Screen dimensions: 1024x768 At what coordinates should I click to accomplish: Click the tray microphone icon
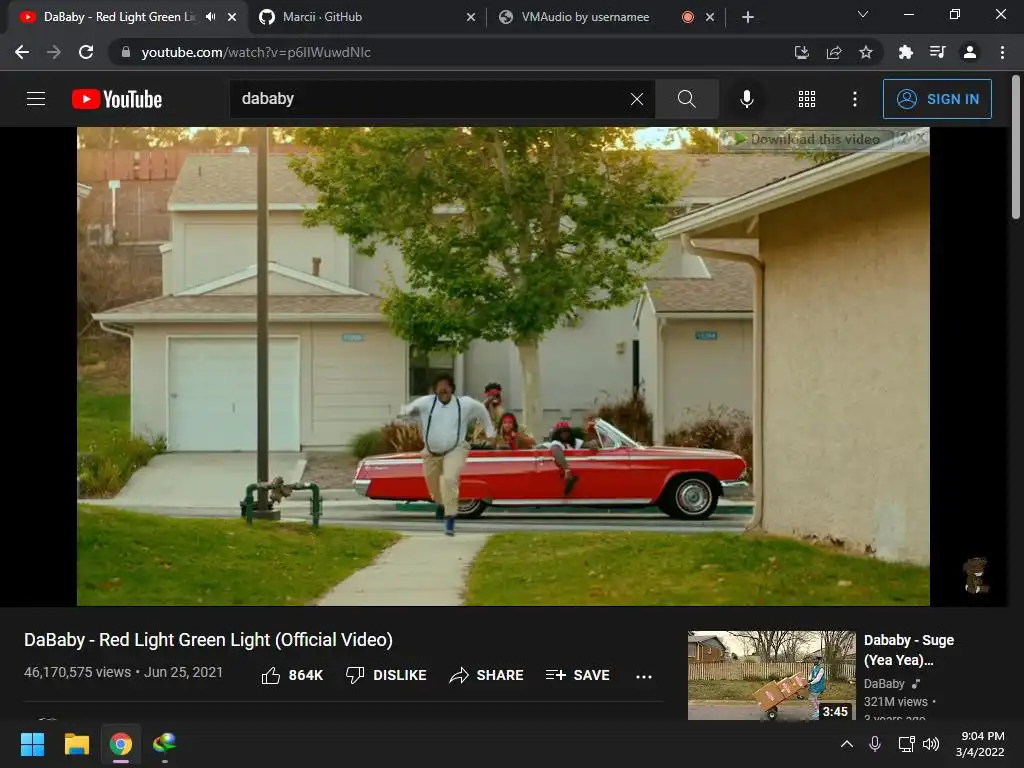875,744
